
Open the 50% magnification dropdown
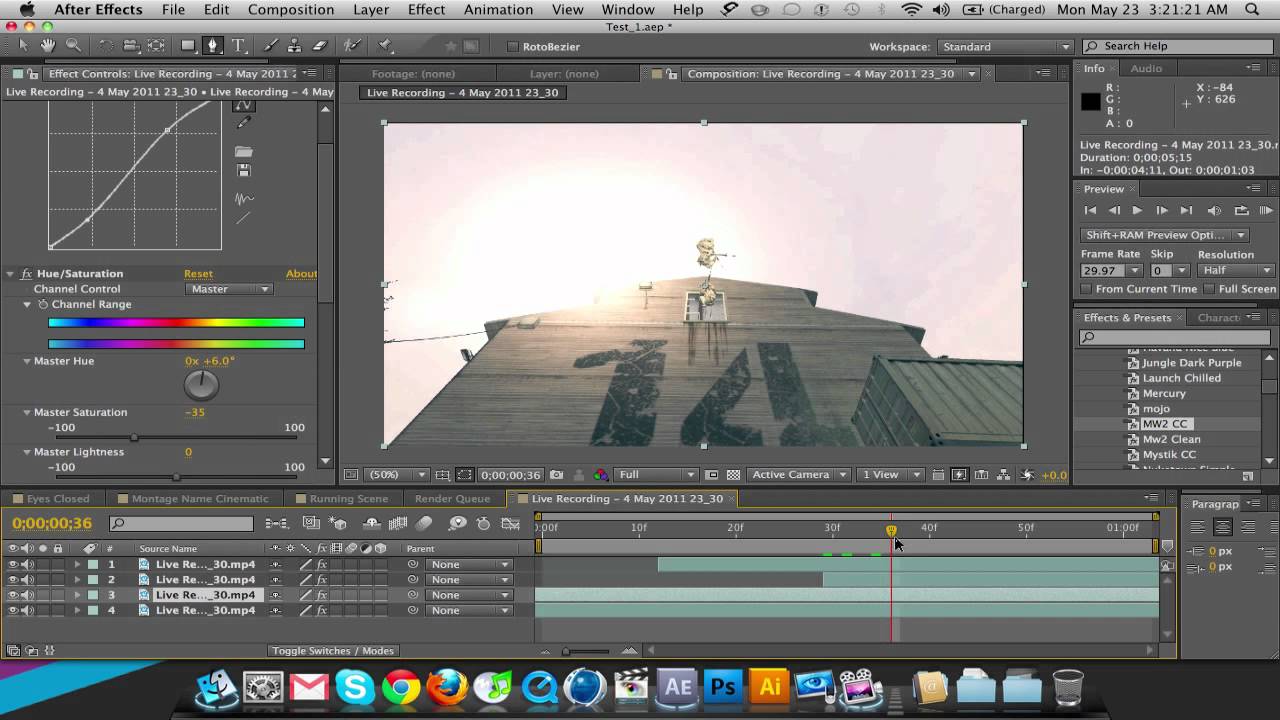(x=395, y=475)
